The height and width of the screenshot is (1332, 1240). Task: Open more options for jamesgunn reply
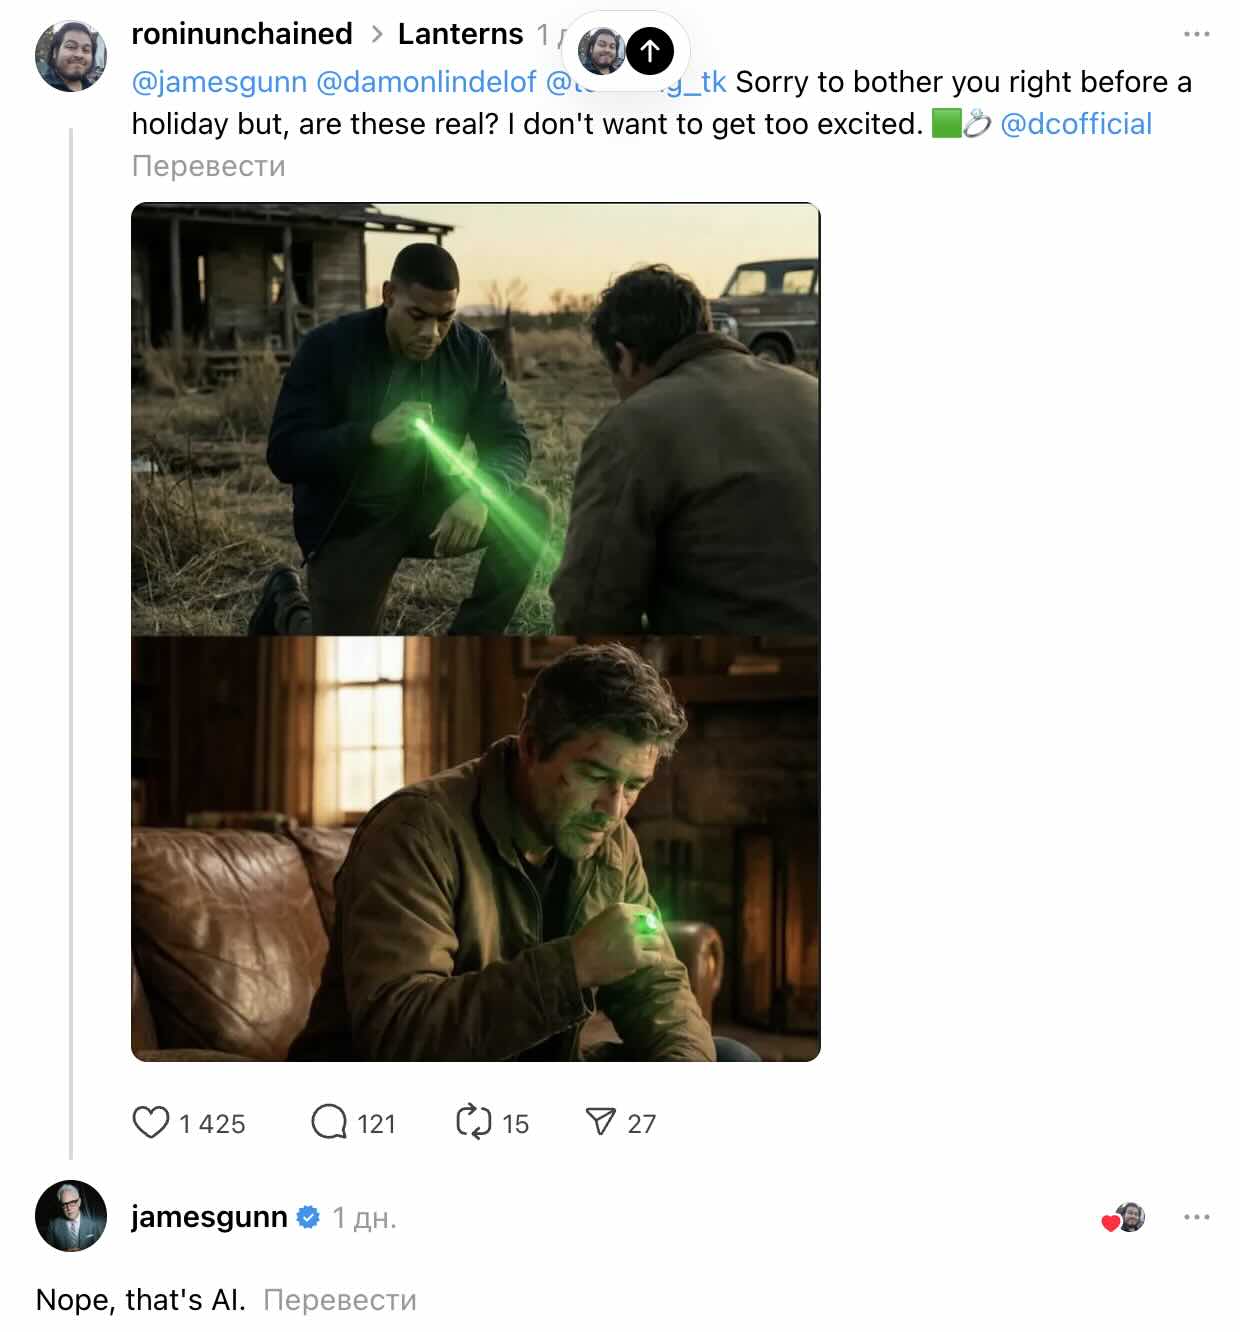(1196, 1217)
